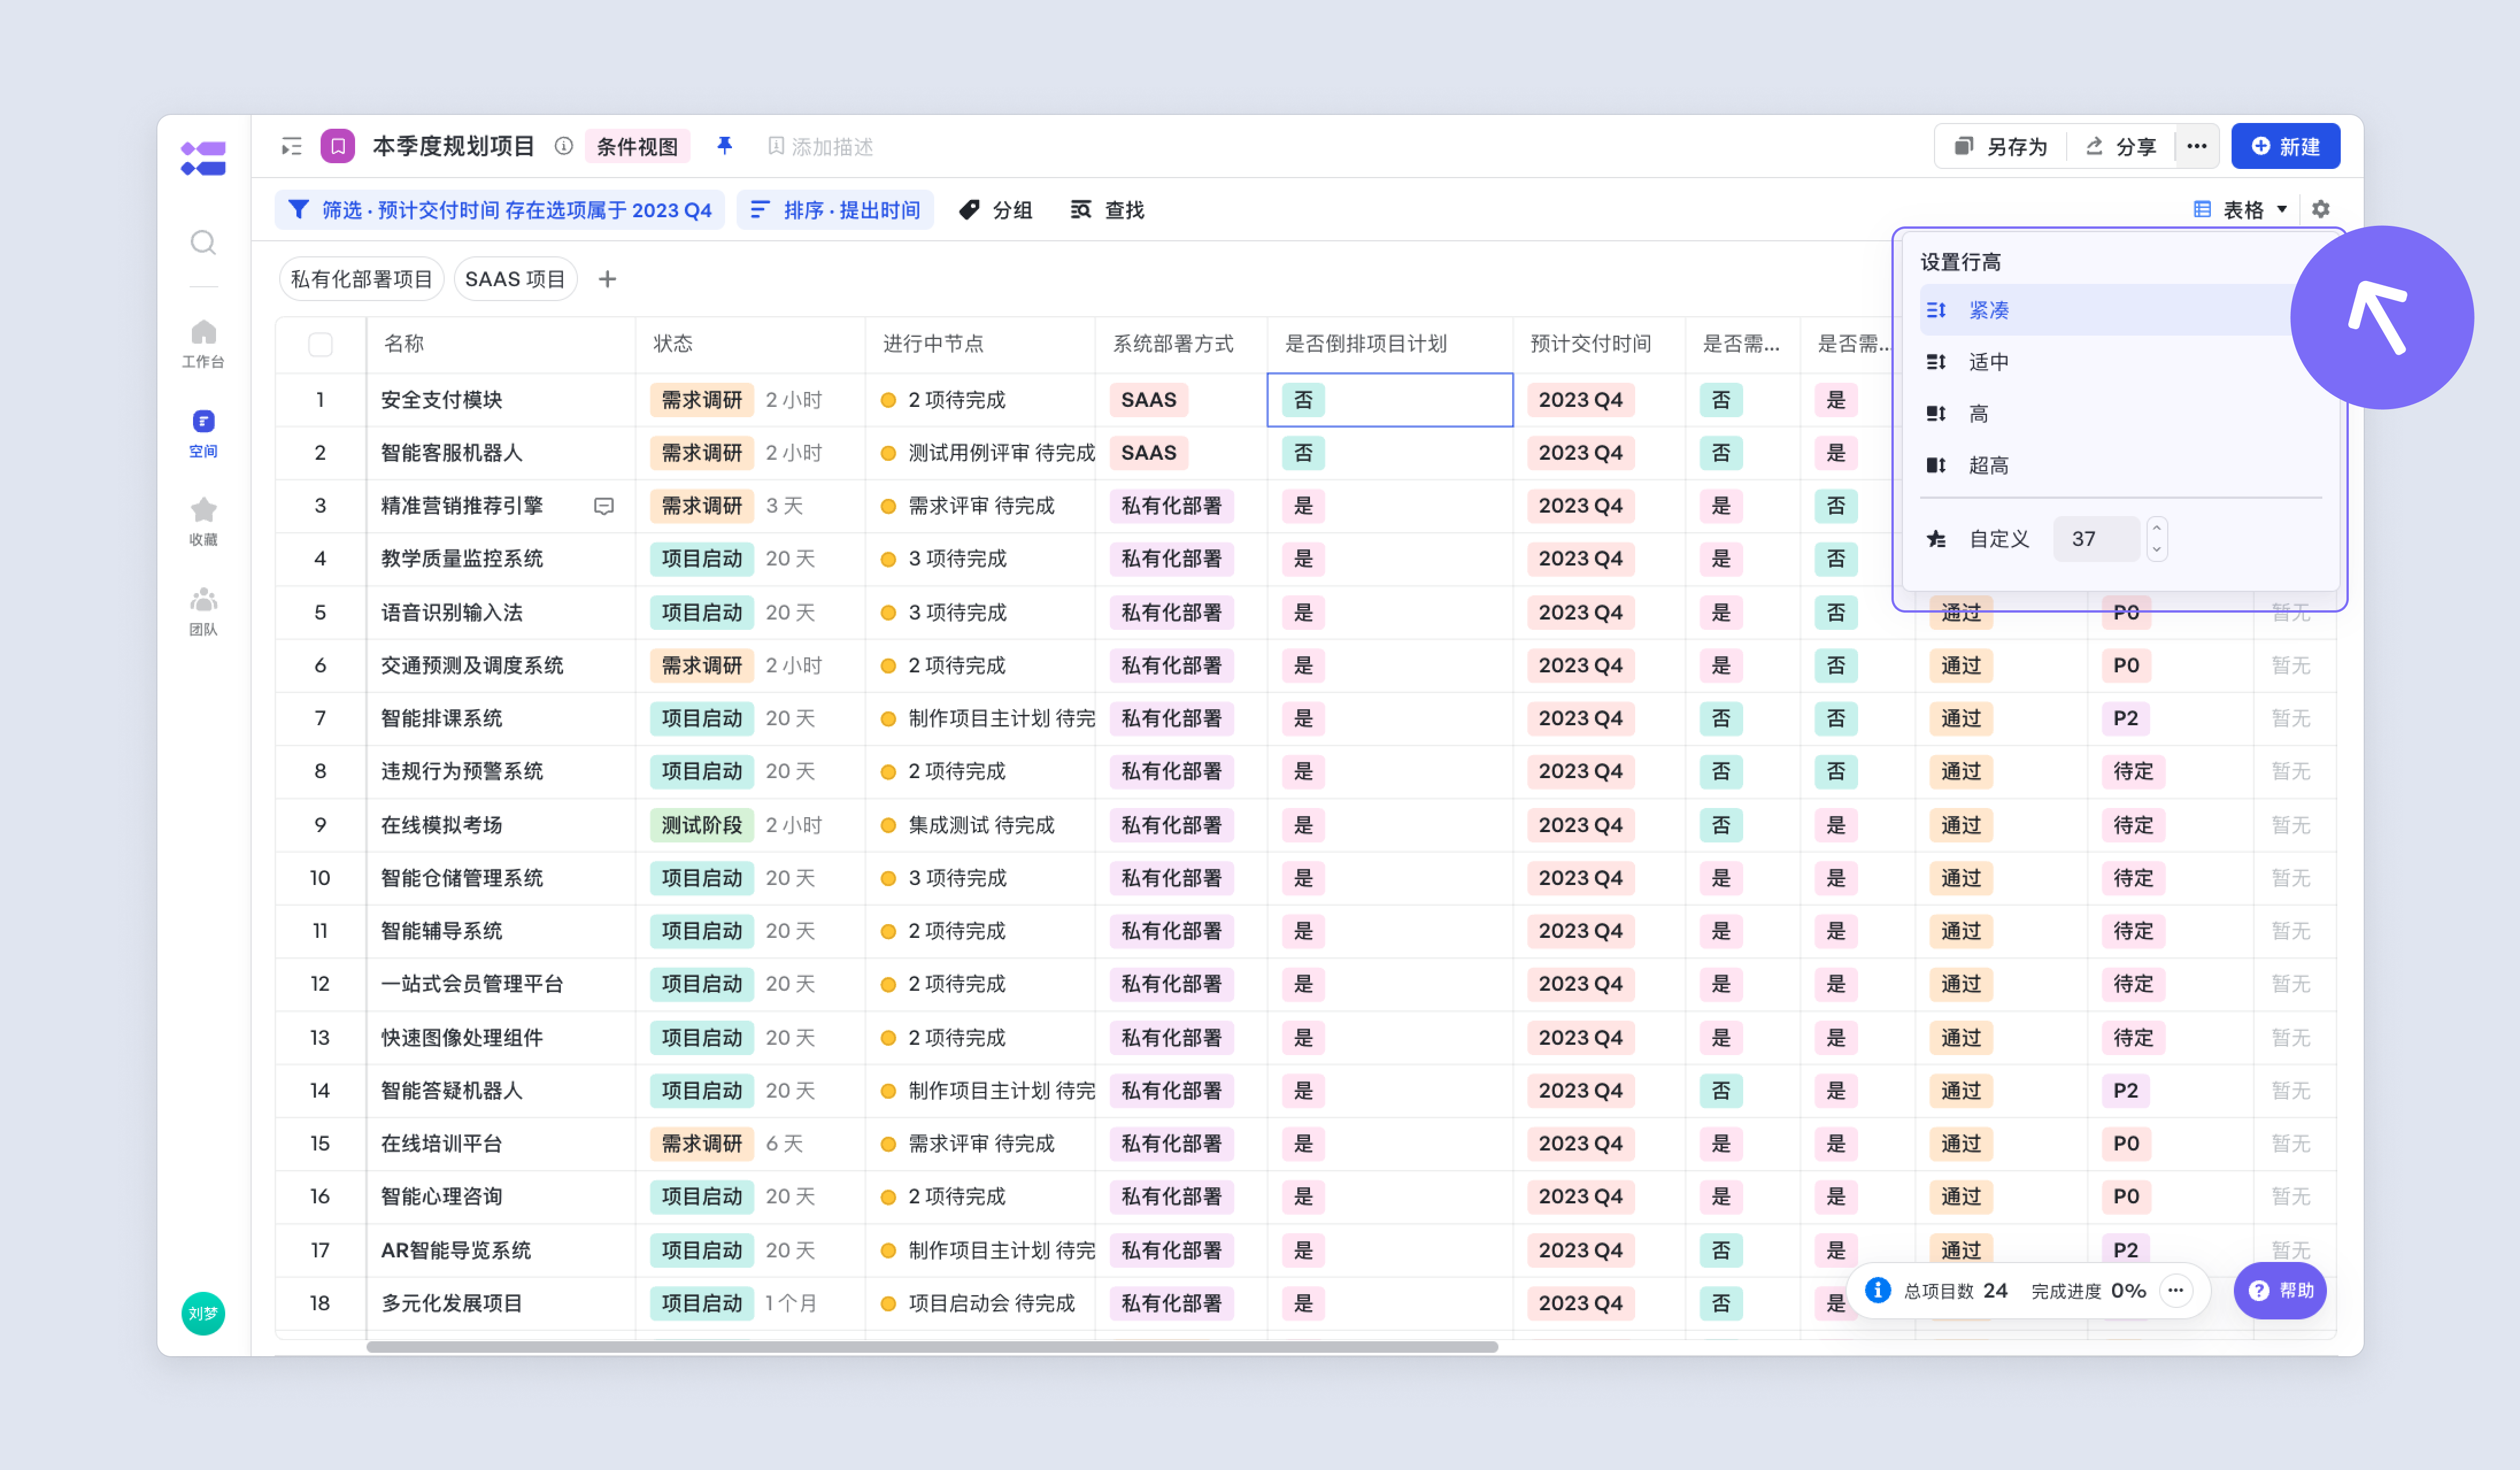Image resolution: width=2520 pixels, height=1470 pixels.
Task: Open row AR智能导览系统
Action: 456,1251
